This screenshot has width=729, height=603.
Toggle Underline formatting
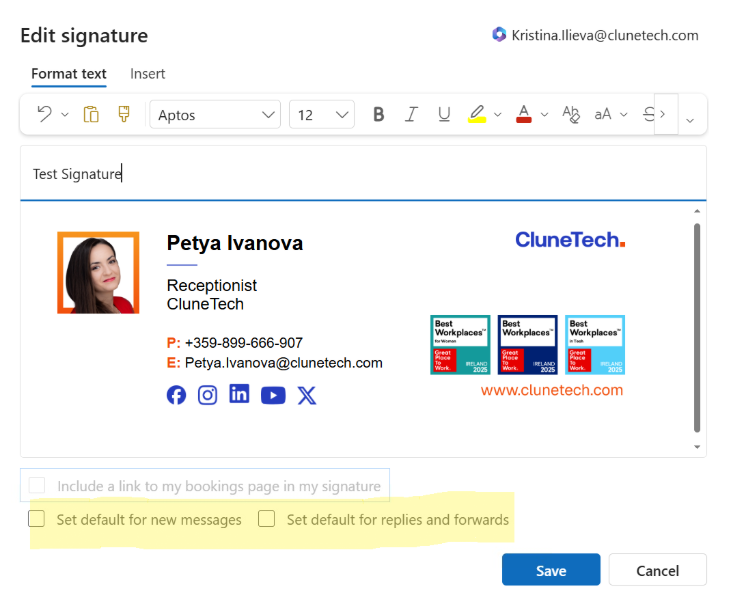click(444, 114)
